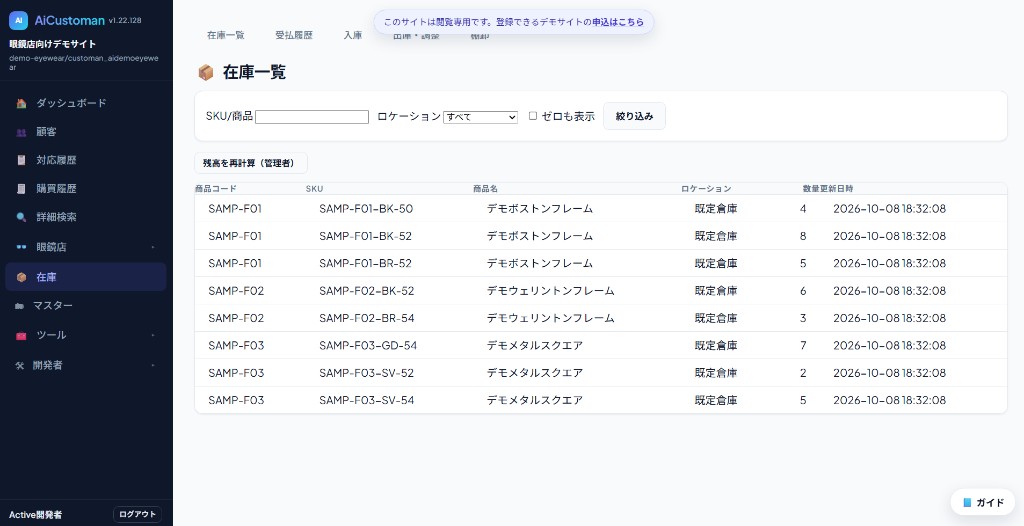1024x526 pixels.
Task: Click quantity 3 in SAMP-F02-BR-54 row
Action: click(x=803, y=319)
